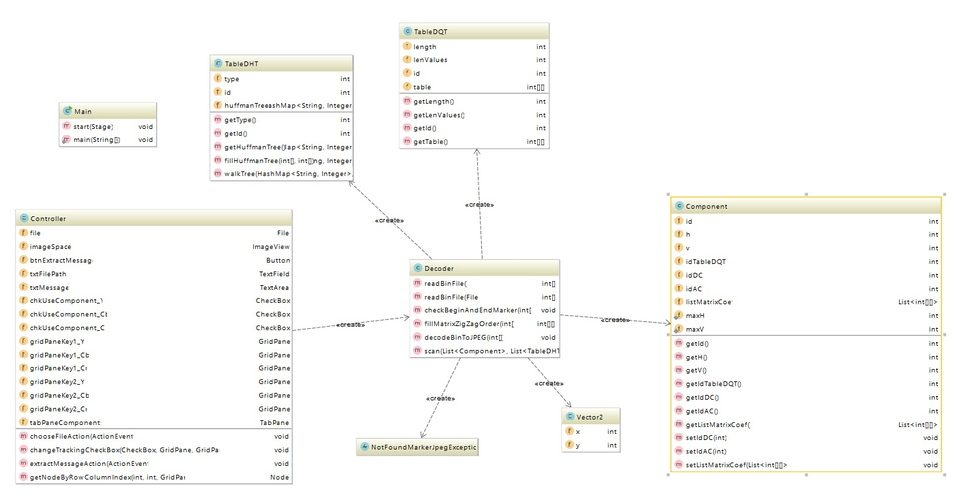Viewport: 970px width, 500px height.
Task: Click the maxH static field row
Action: point(807,316)
